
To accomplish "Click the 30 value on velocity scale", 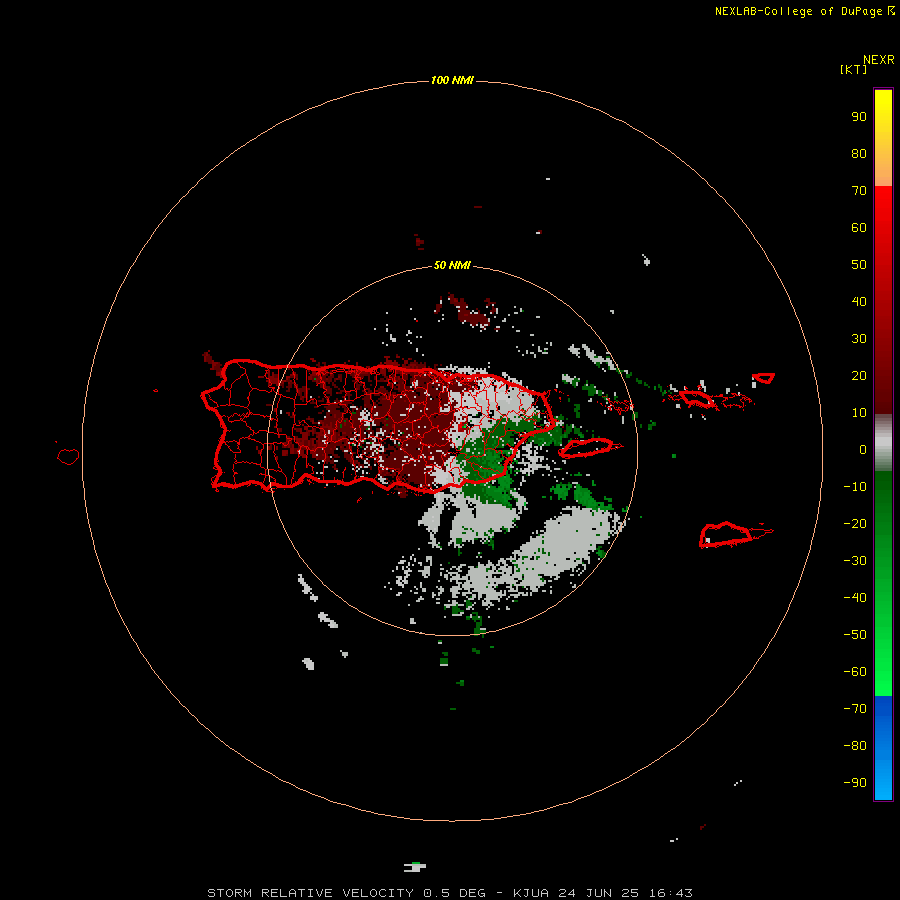I will pos(859,339).
